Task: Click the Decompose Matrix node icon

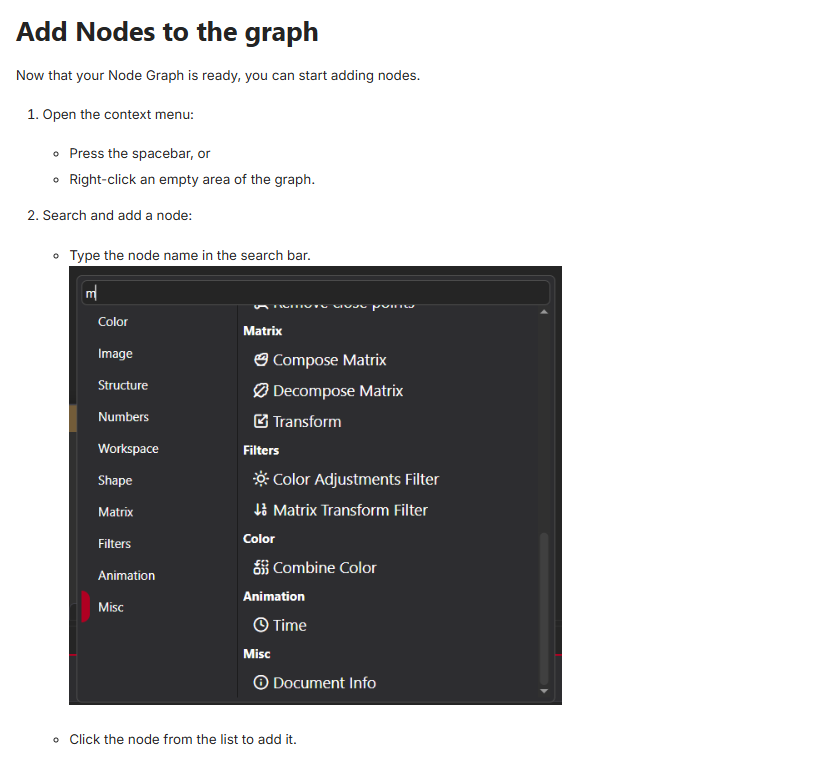Action: 261,391
